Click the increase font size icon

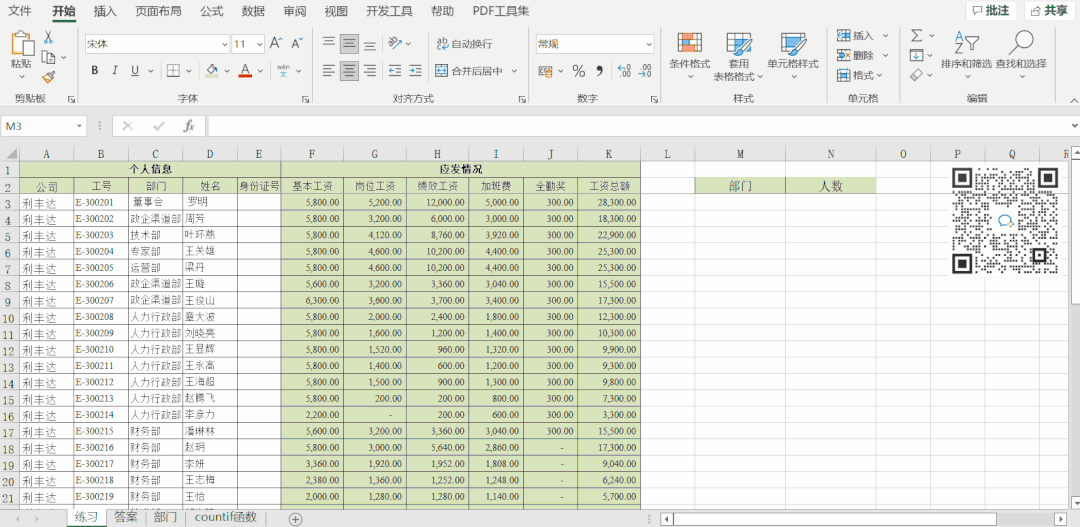coord(277,44)
